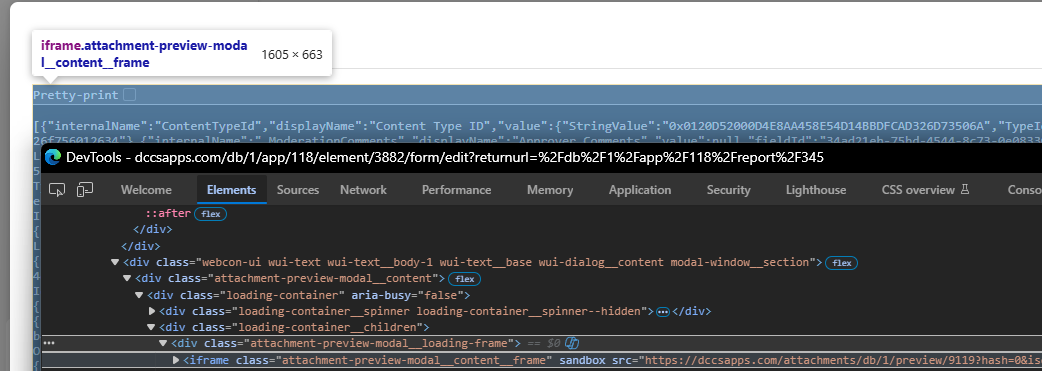Expand the iframe attachment-preview-modal__content__frame node
This screenshot has height=371, width=1042.
tap(176, 360)
